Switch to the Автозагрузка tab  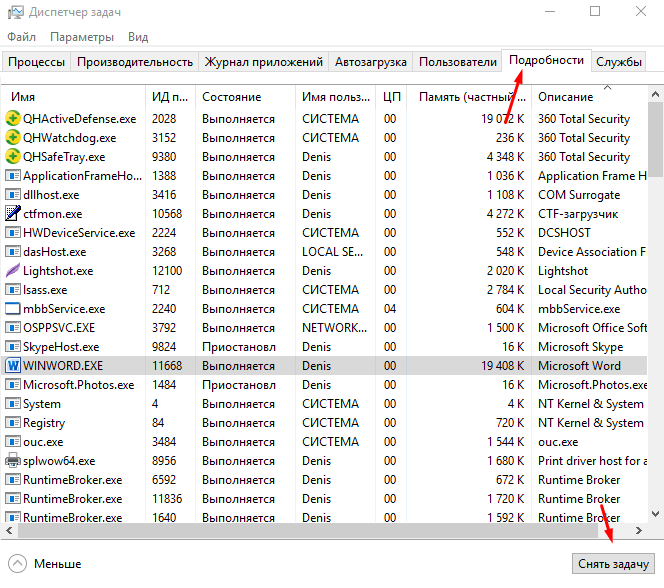click(371, 62)
